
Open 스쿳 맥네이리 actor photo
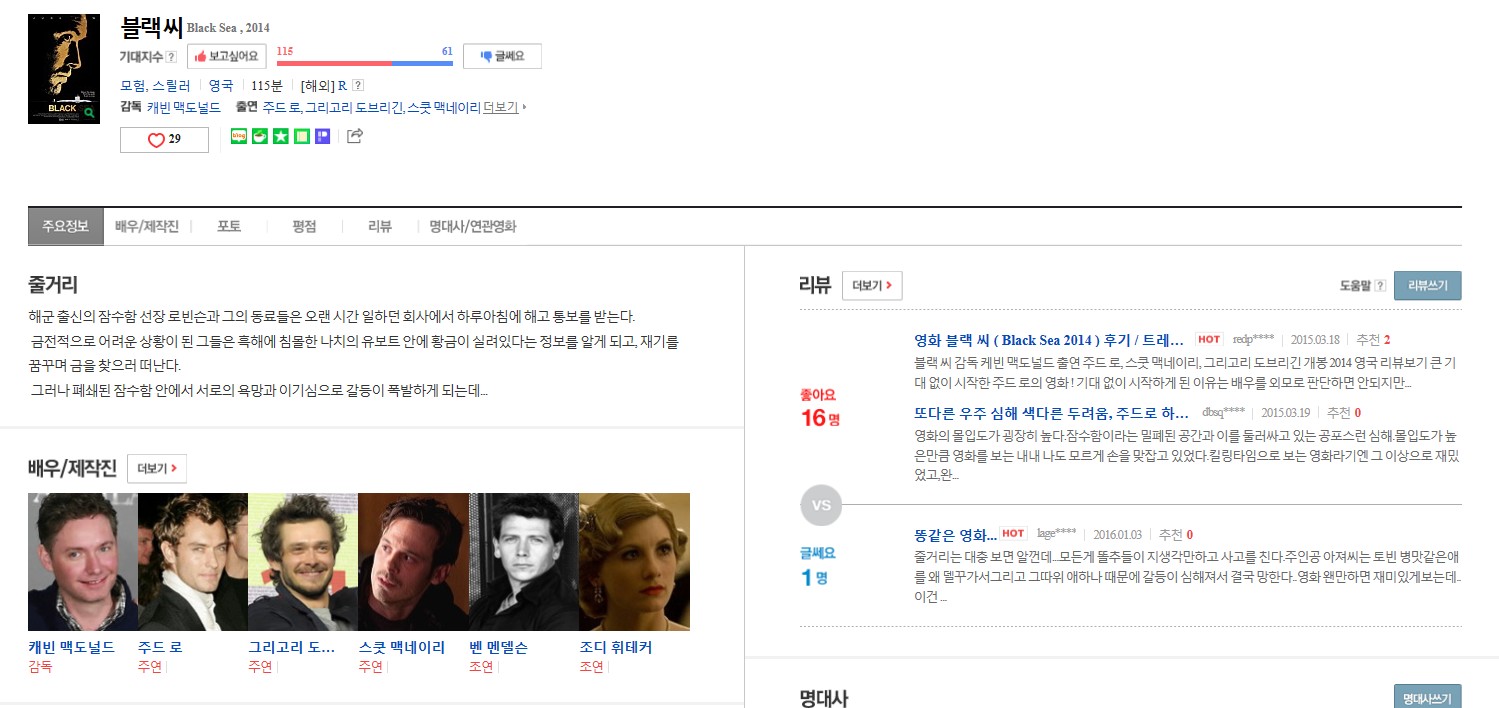pyautogui.click(x=414, y=562)
